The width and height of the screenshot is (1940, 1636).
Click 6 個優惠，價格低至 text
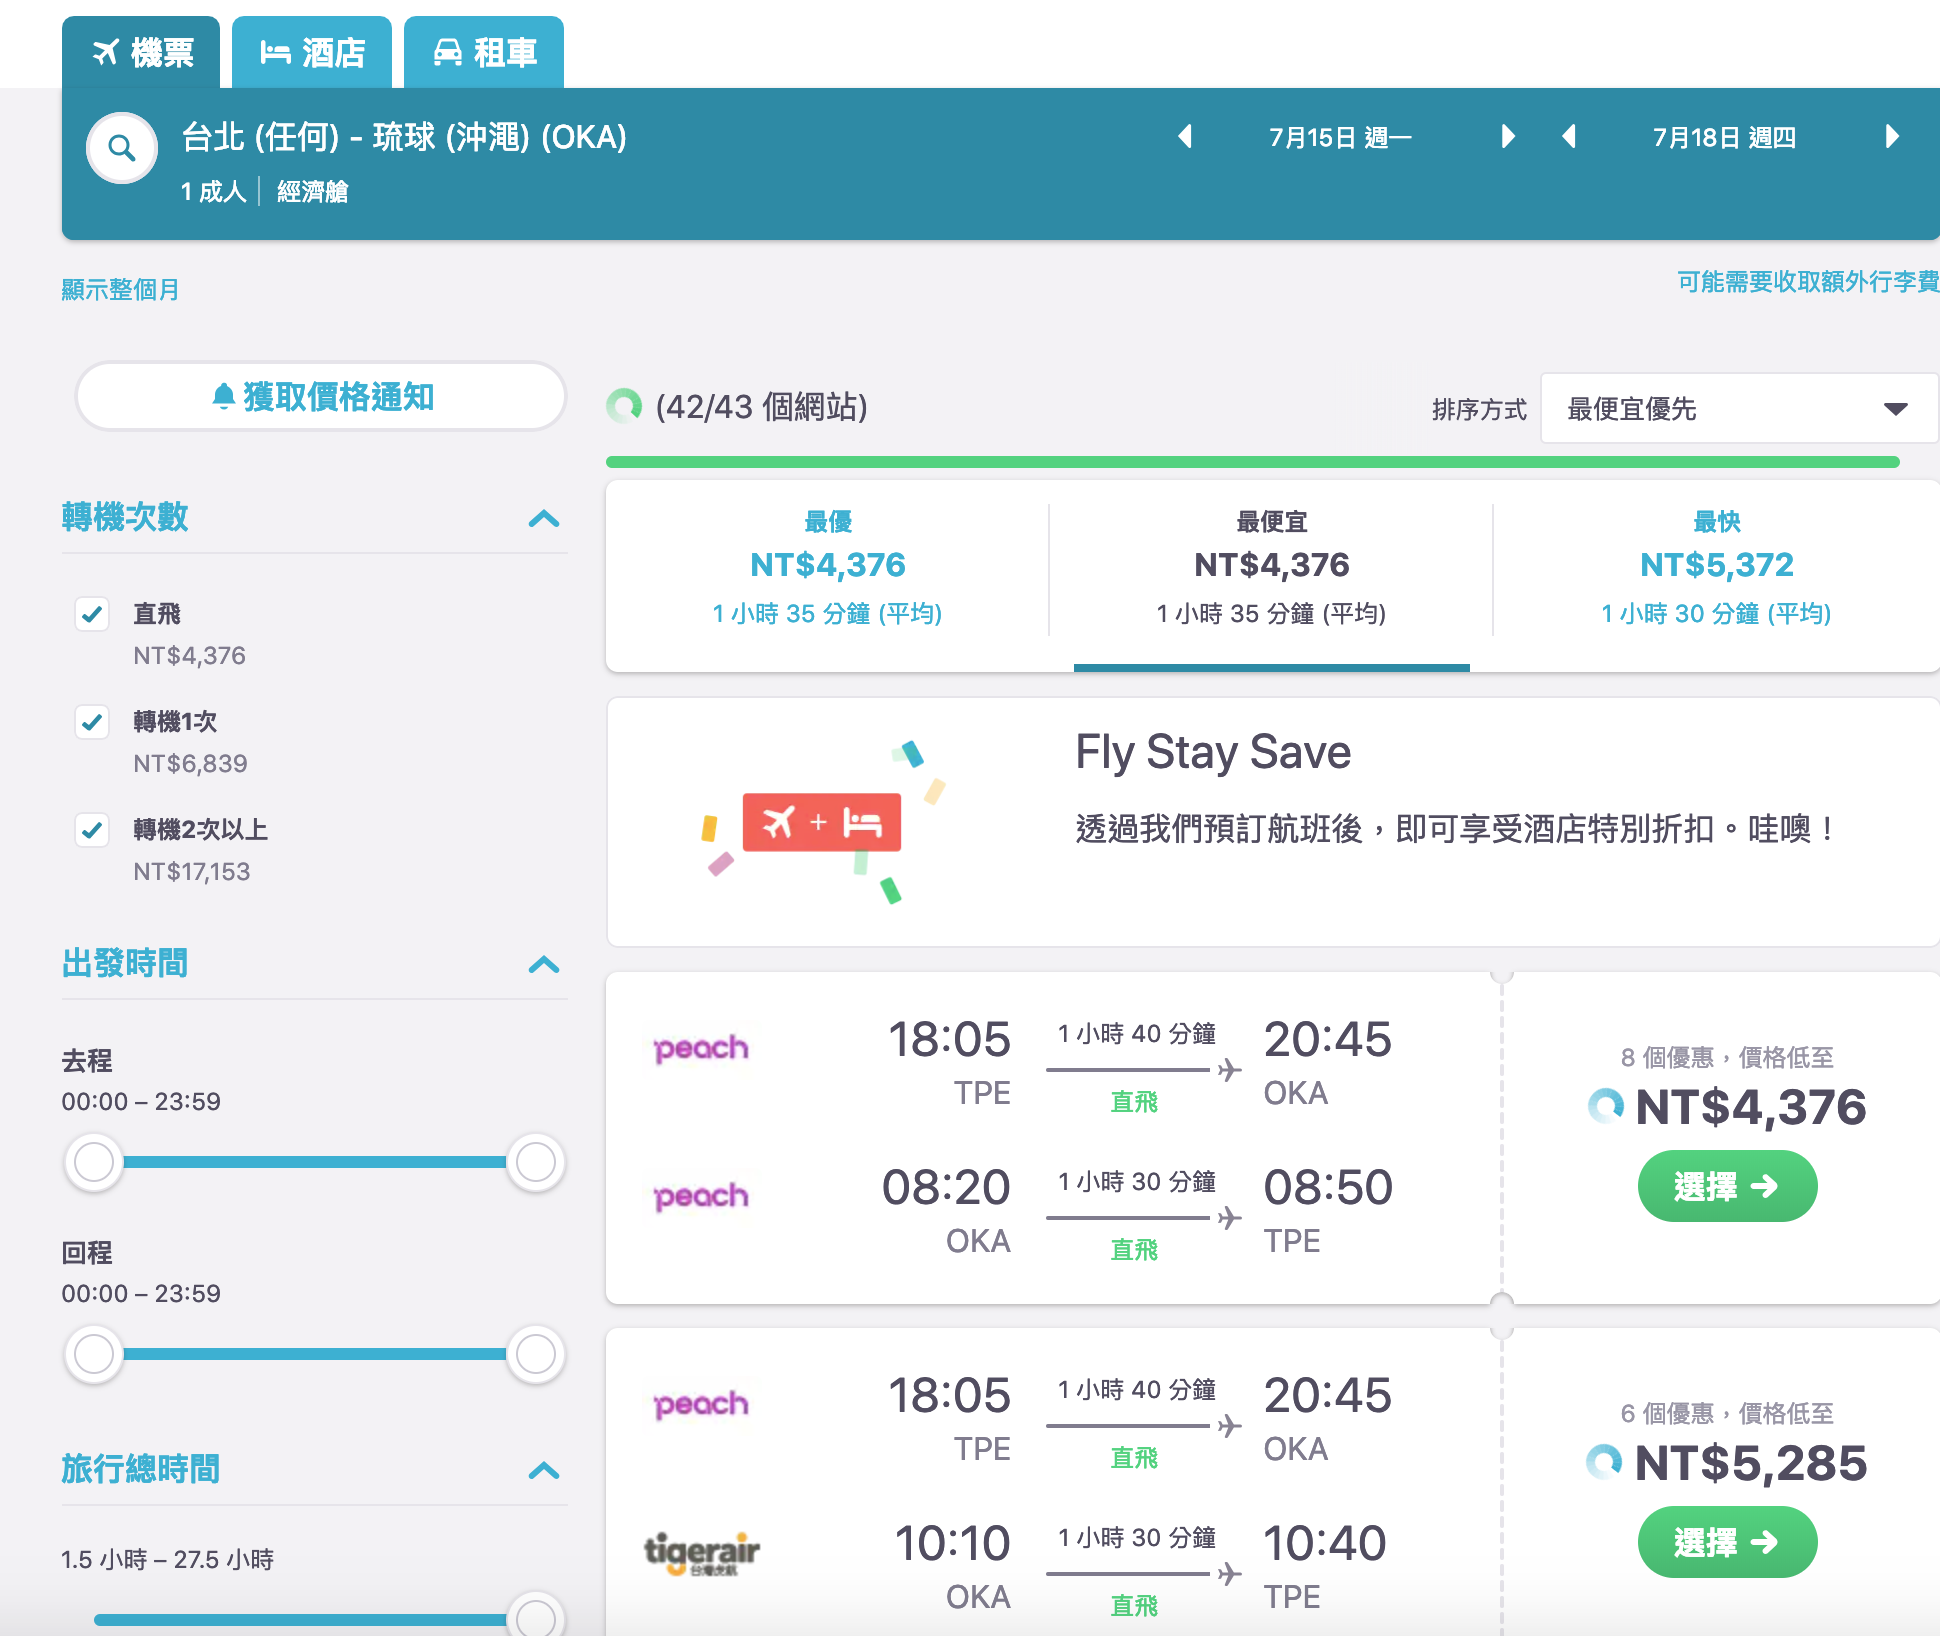click(1727, 1413)
